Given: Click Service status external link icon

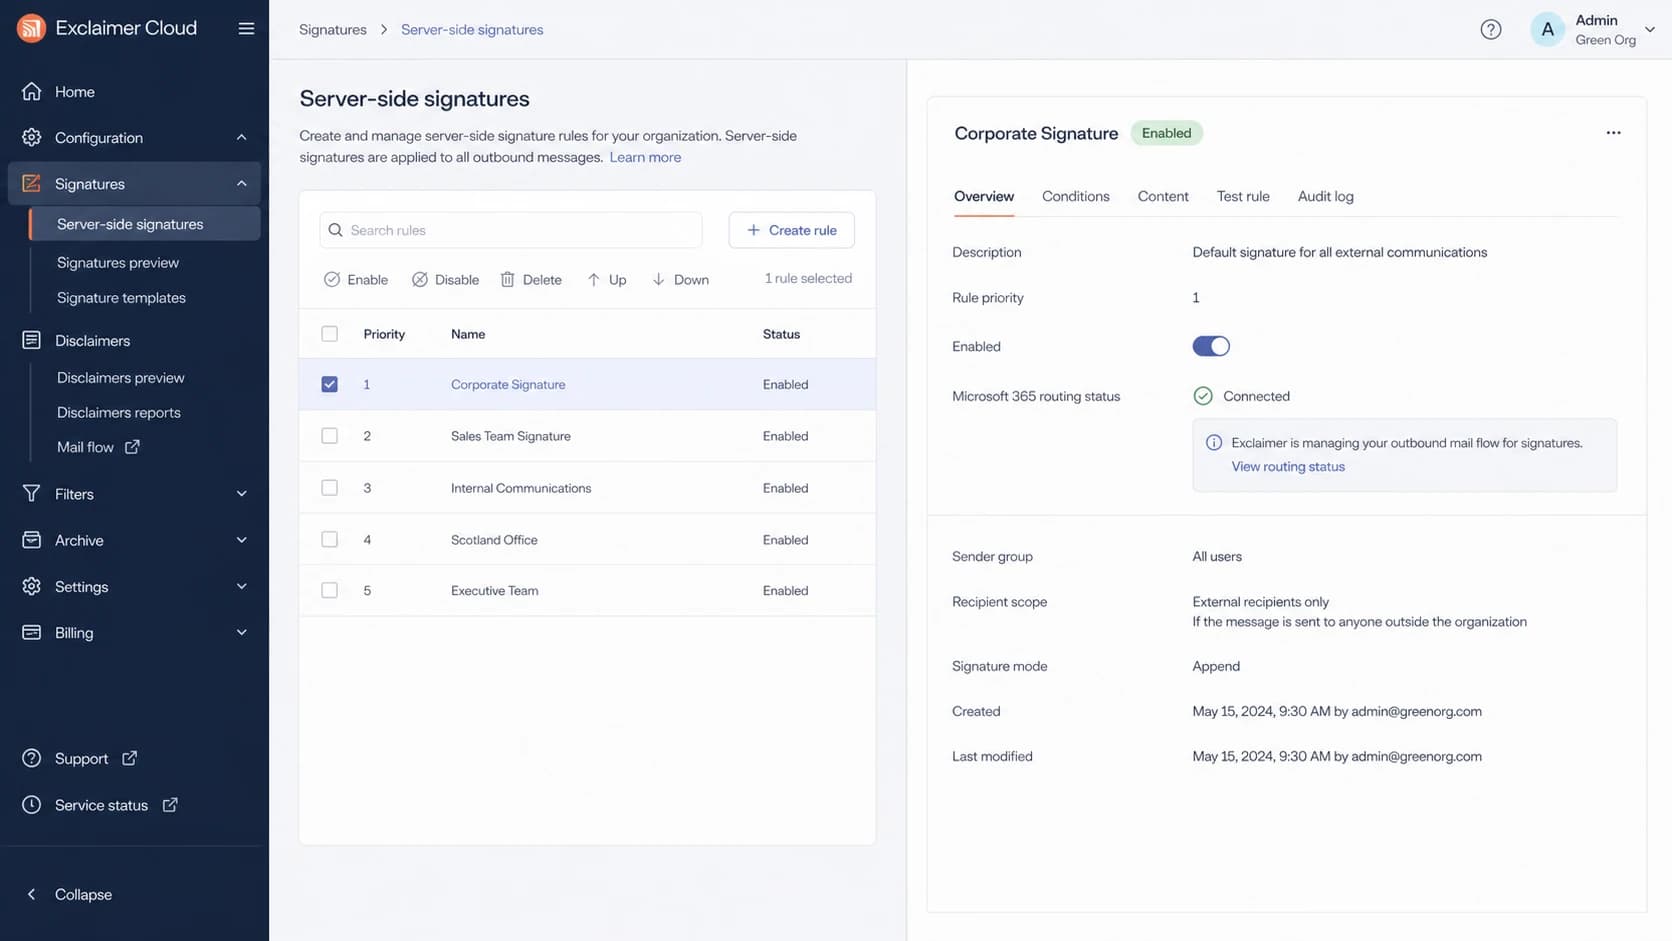Looking at the screenshot, I should pos(170,804).
